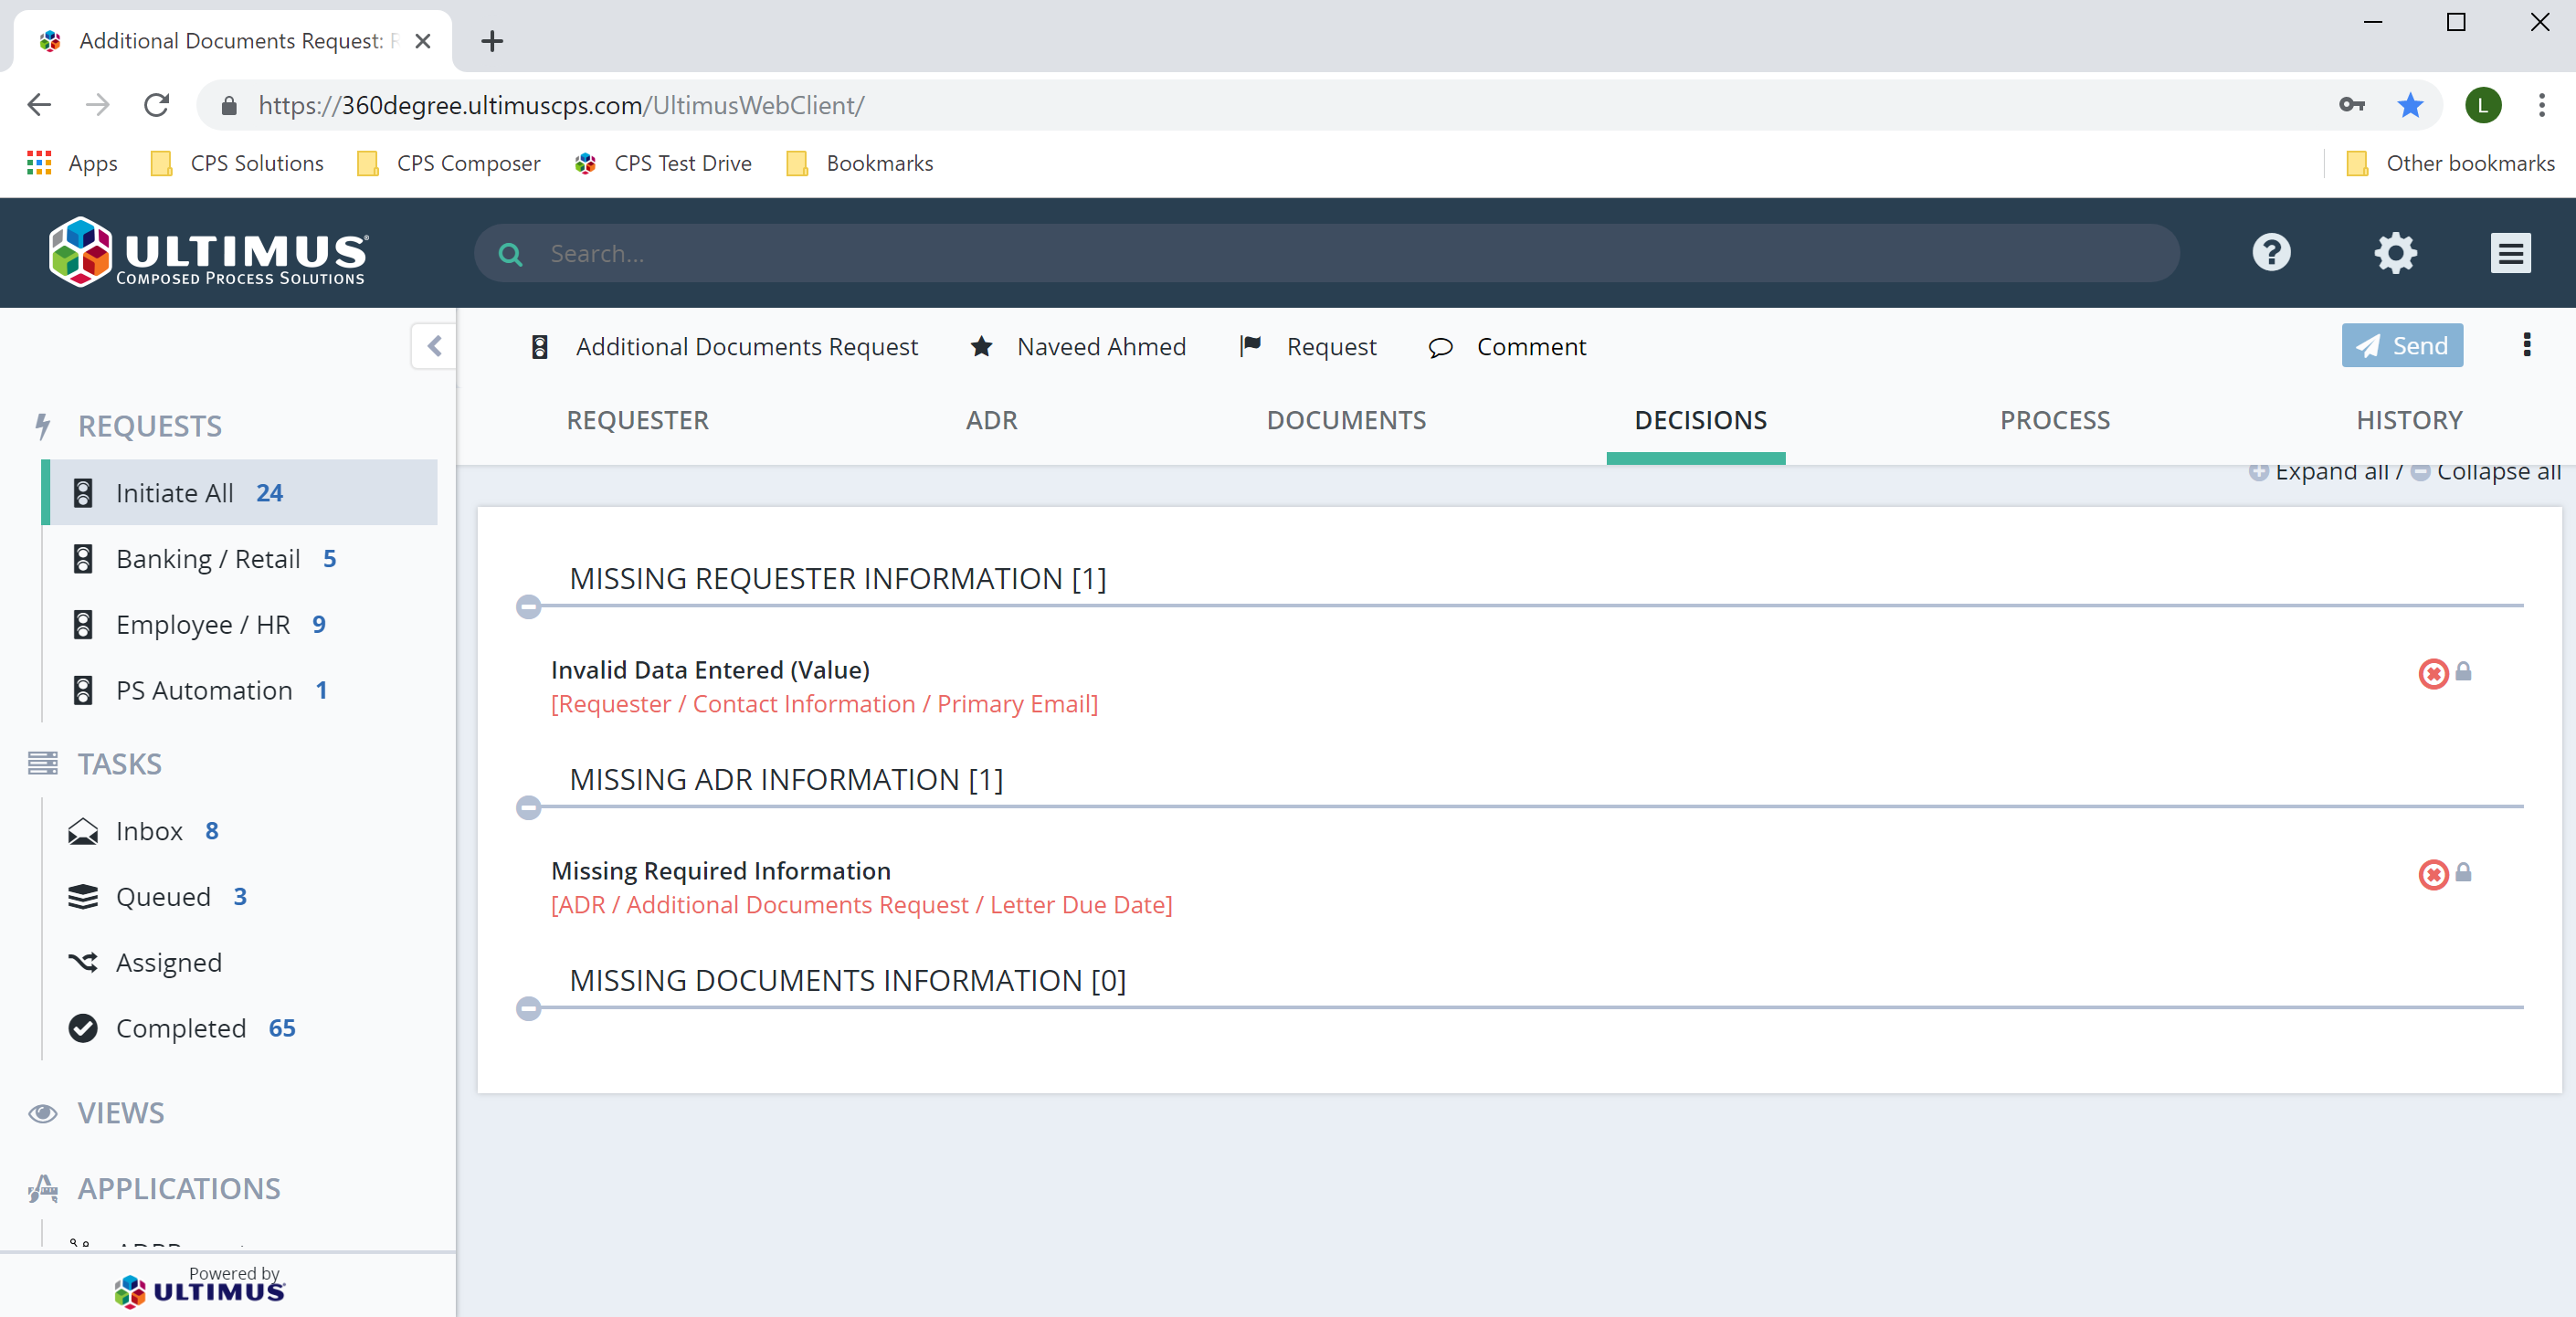
Task: Switch to the Process tab
Action: pos(2054,420)
